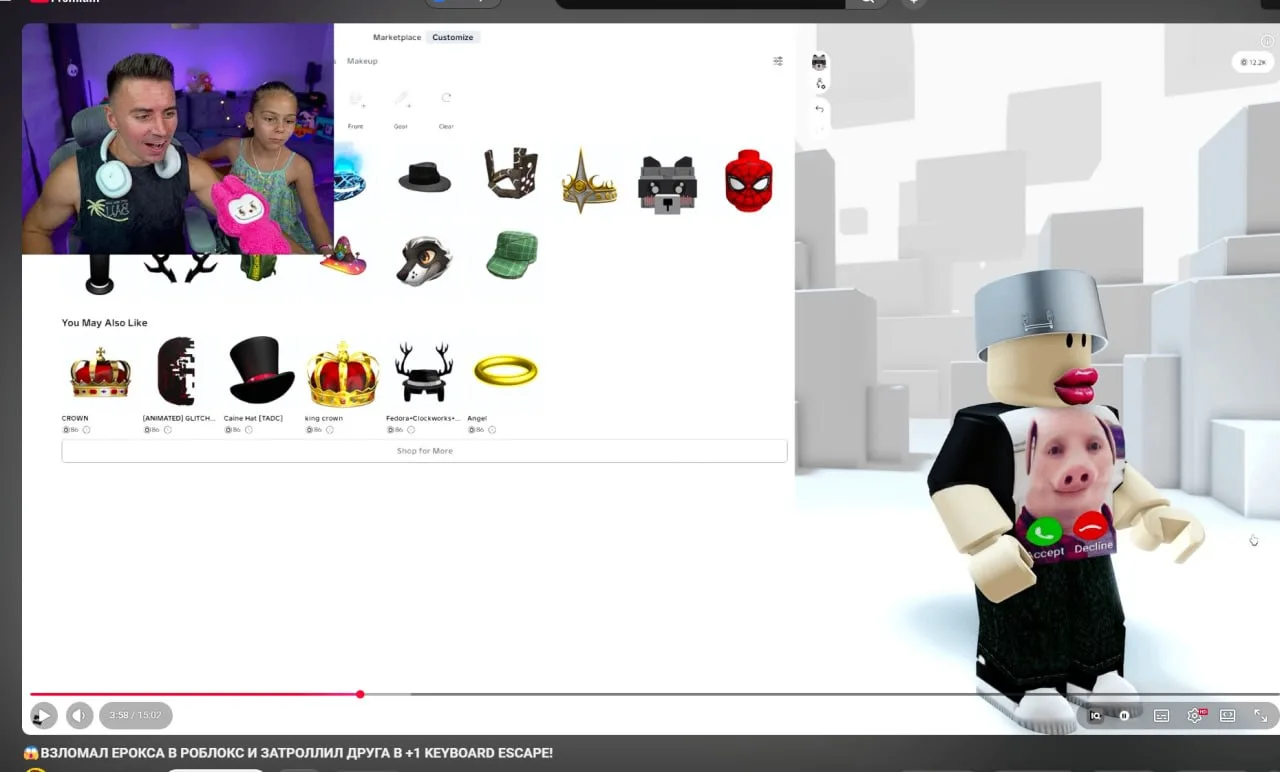
Task: Click the red Decline call button on shirt
Action: coord(1090,526)
